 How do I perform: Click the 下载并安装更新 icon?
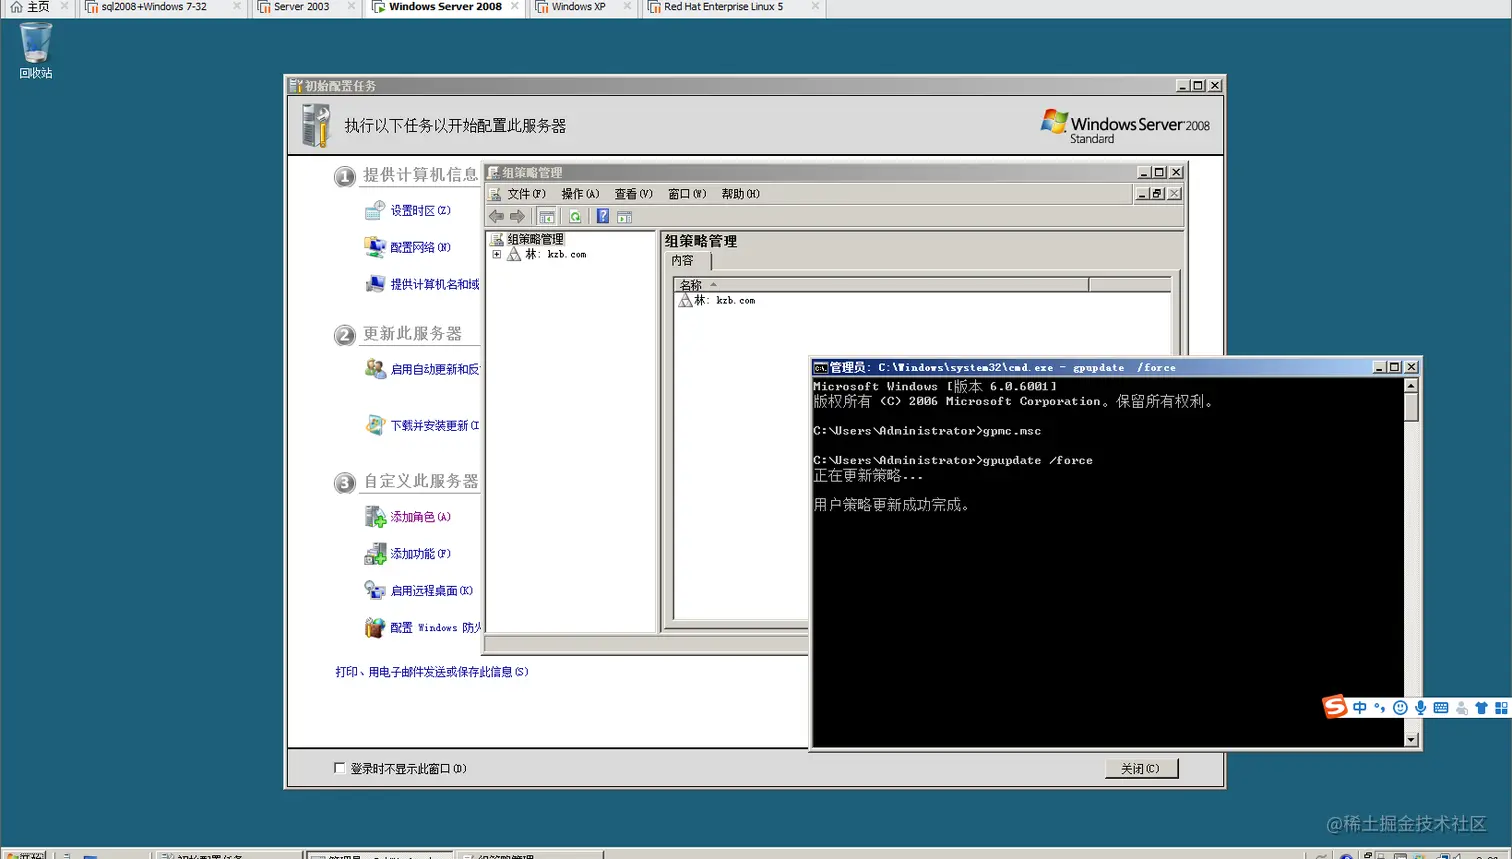coord(375,425)
